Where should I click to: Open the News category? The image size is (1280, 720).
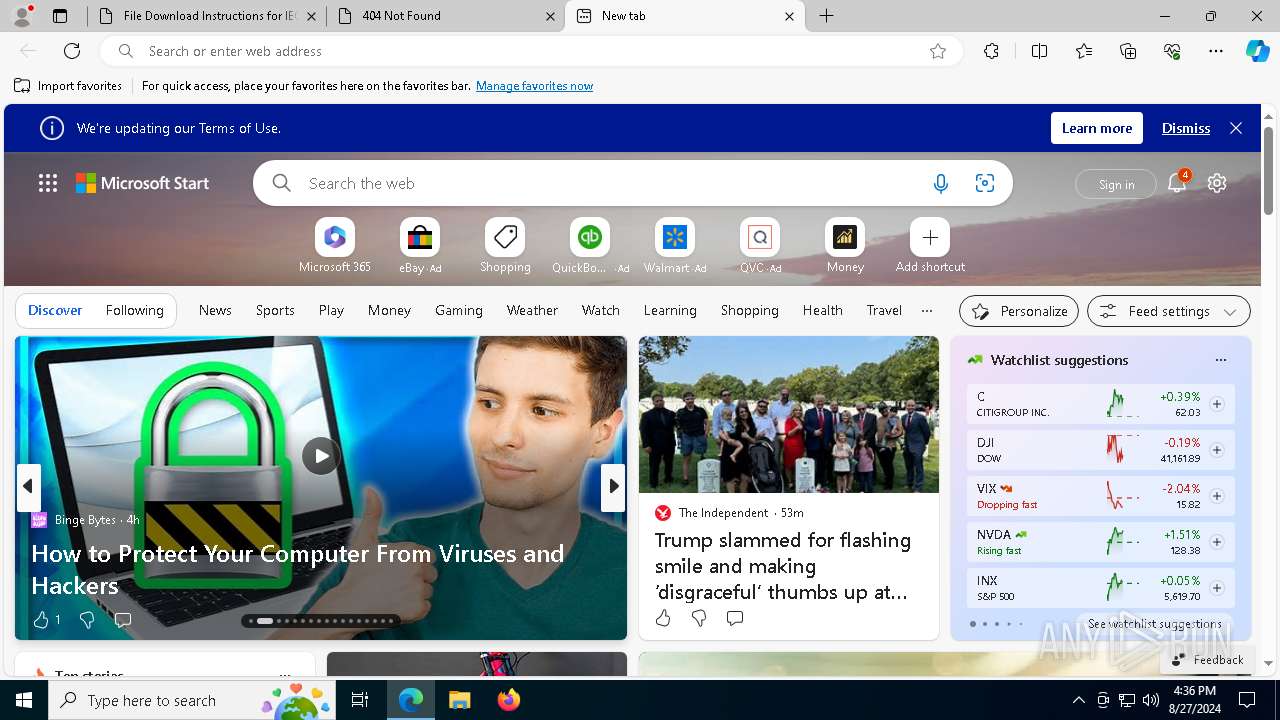tap(215, 310)
